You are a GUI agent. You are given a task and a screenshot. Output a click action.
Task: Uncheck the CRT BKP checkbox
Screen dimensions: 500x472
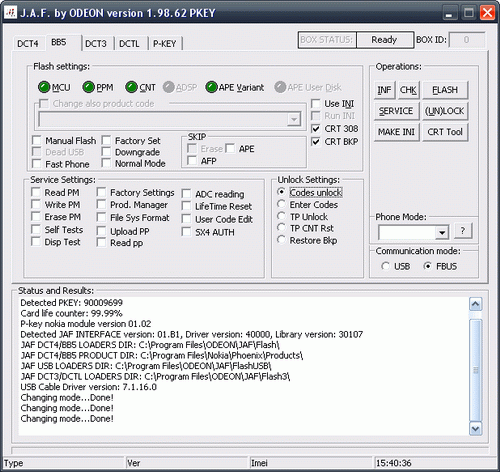(316, 142)
